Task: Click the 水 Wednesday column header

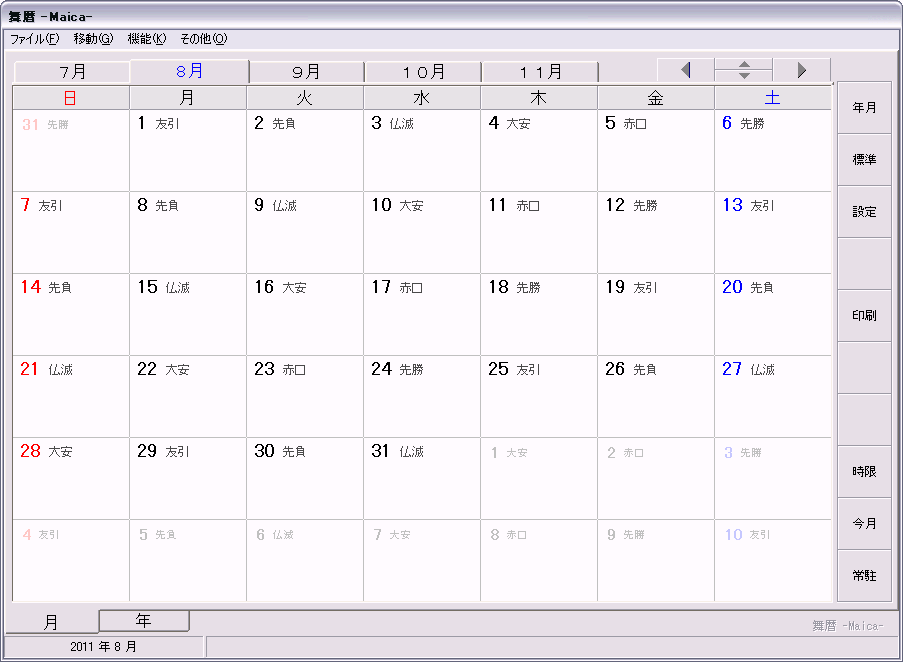Action: point(422,98)
